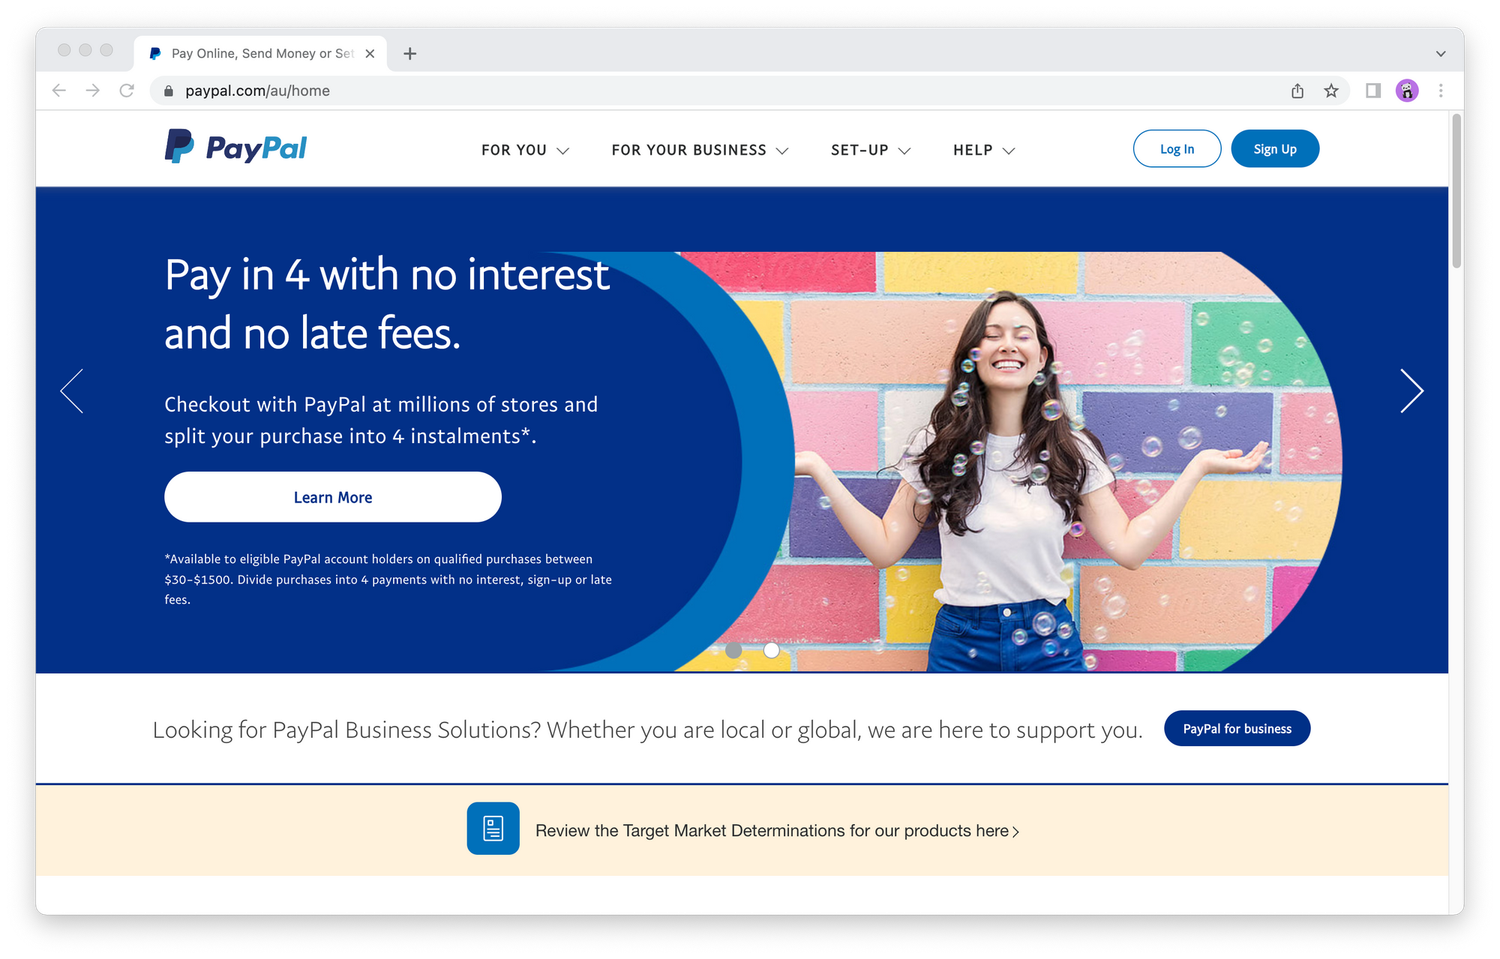The height and width of the screenshot is (959, 1500).
Task: Click the PayPal logo in the header
Action: 236,147
